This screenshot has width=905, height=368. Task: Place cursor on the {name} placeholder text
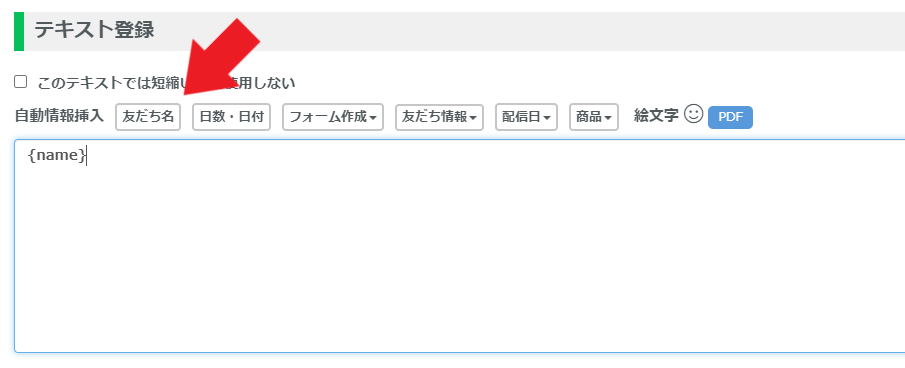click(x=57, y=155)
